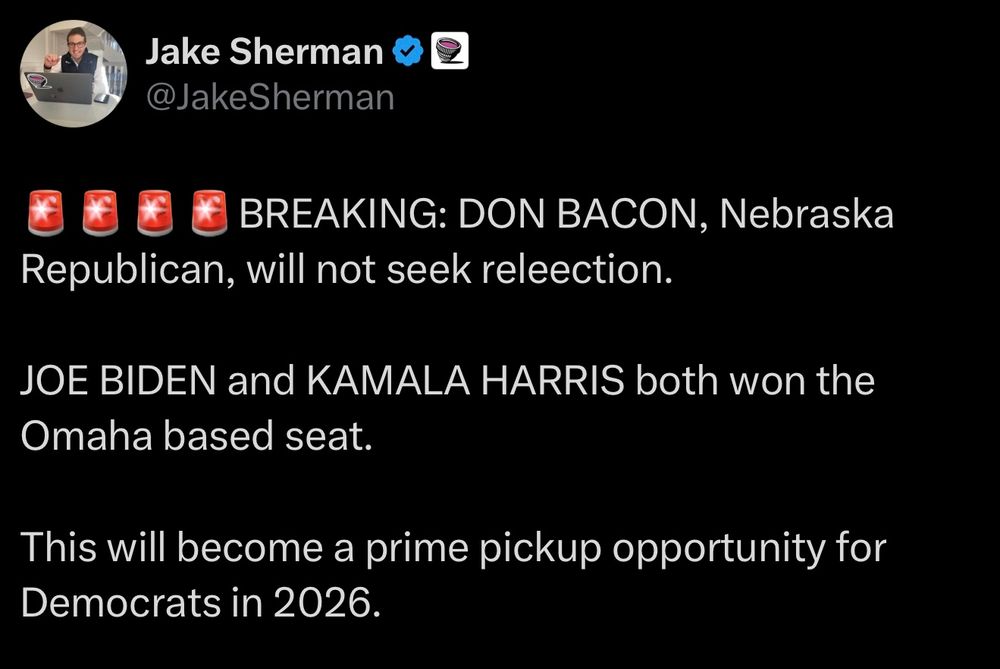Click the misspelled word releection
Screen dimensions: 1000x669
coord(577,269)
